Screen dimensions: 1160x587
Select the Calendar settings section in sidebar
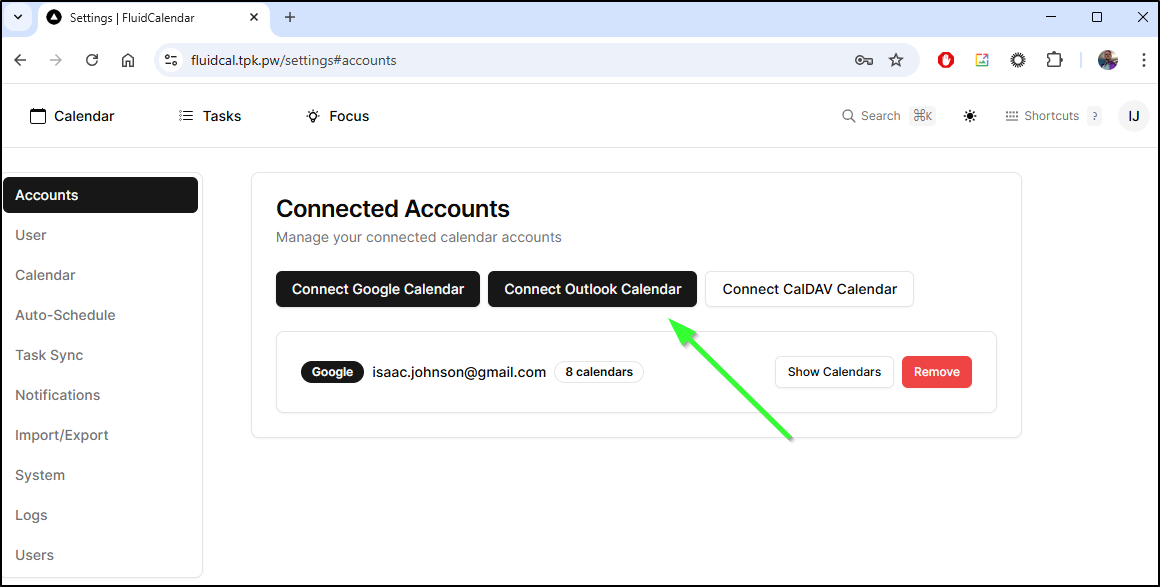[101, 275]
